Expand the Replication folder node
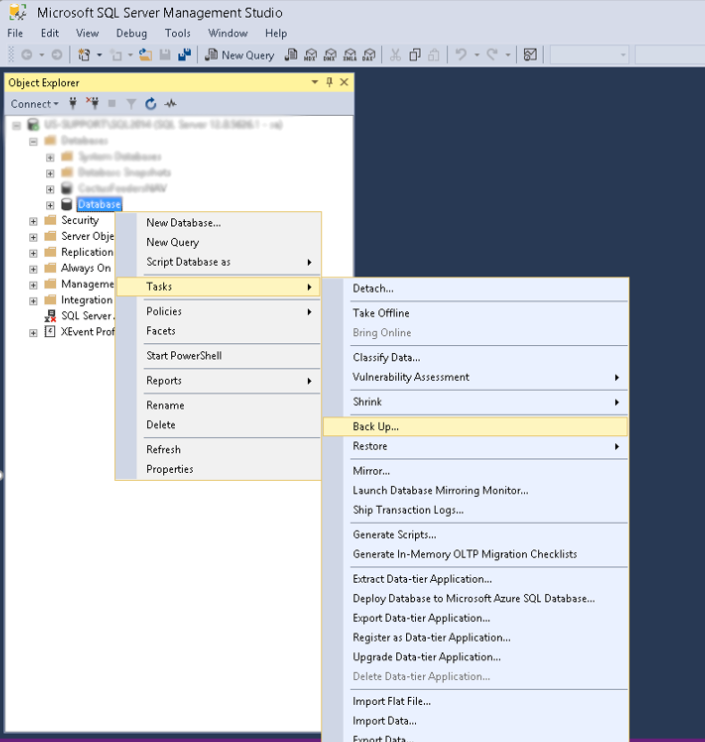 click(33, 253)
